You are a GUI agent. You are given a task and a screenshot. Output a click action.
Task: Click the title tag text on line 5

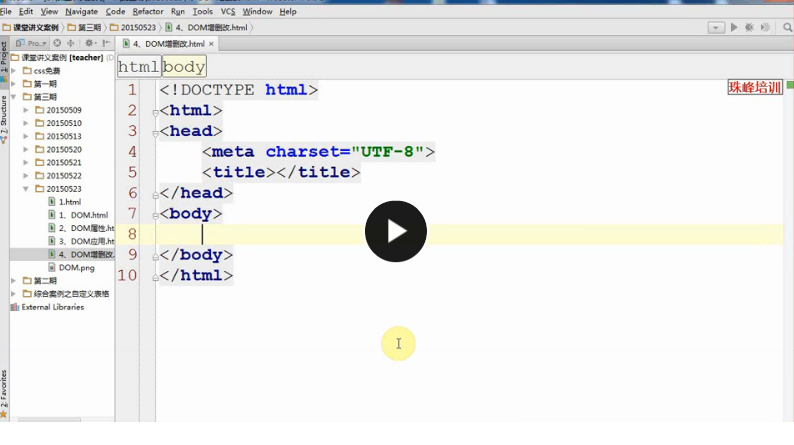coord(282,172)
